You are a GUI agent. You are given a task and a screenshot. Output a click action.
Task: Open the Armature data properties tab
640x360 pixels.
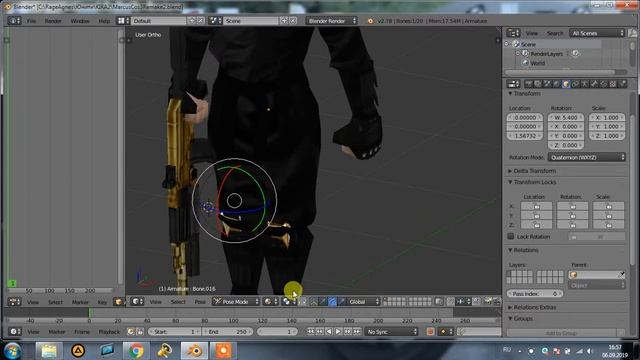tap(585, 84)
